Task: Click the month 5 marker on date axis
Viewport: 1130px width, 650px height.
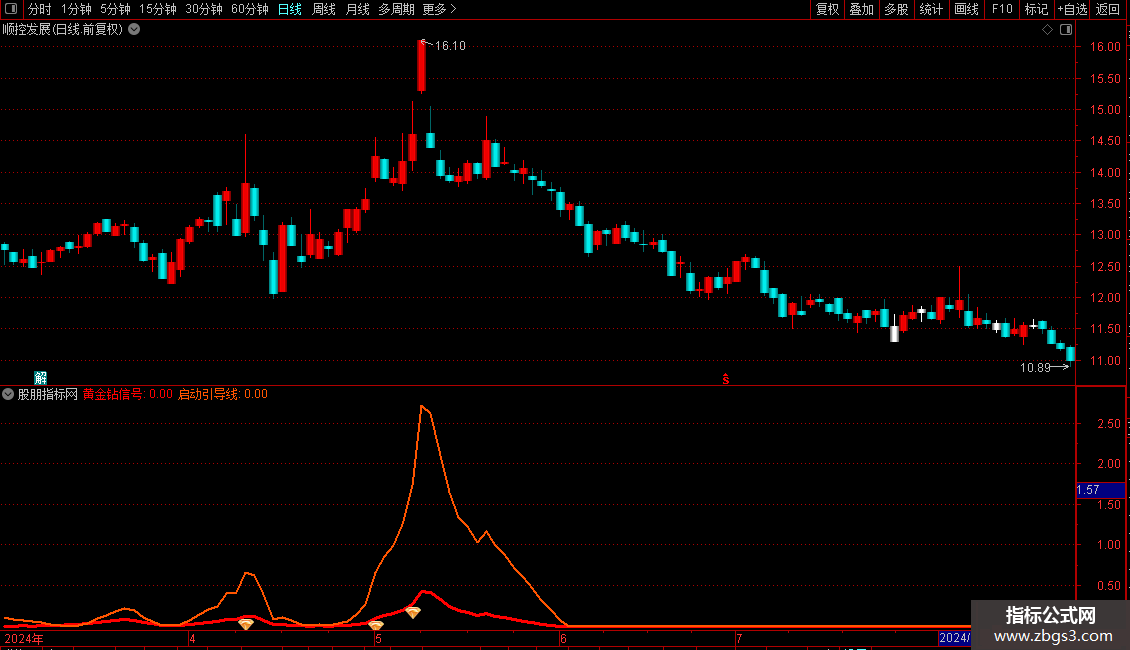Action: pos(378,638)
